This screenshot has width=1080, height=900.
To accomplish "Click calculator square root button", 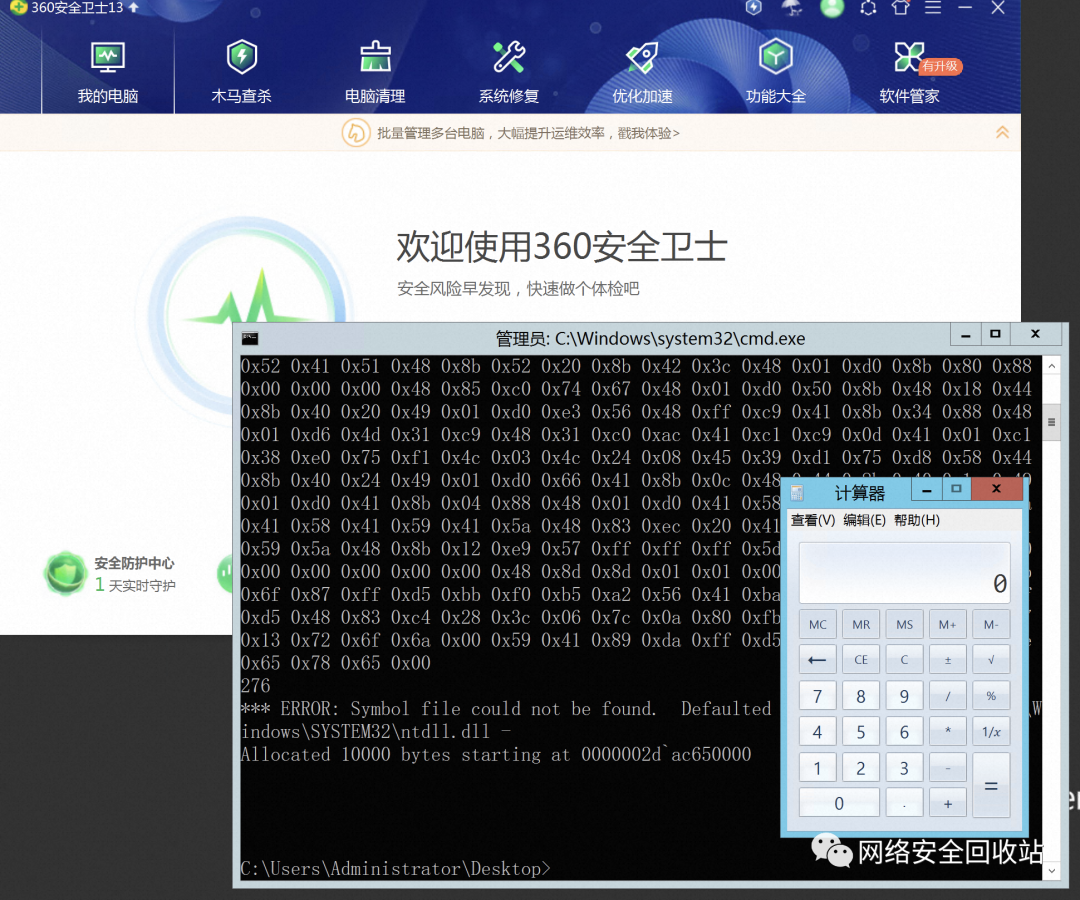I will coord(991,660).
